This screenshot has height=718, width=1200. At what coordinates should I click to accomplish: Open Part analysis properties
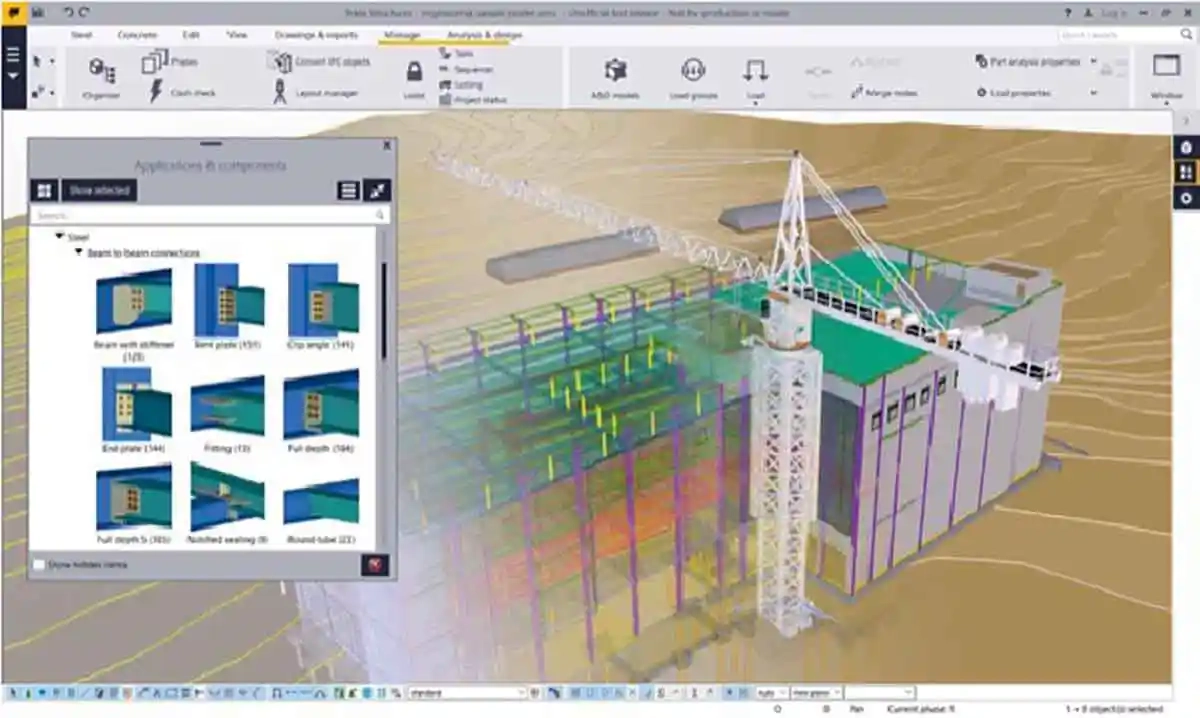pos(1028,62)
